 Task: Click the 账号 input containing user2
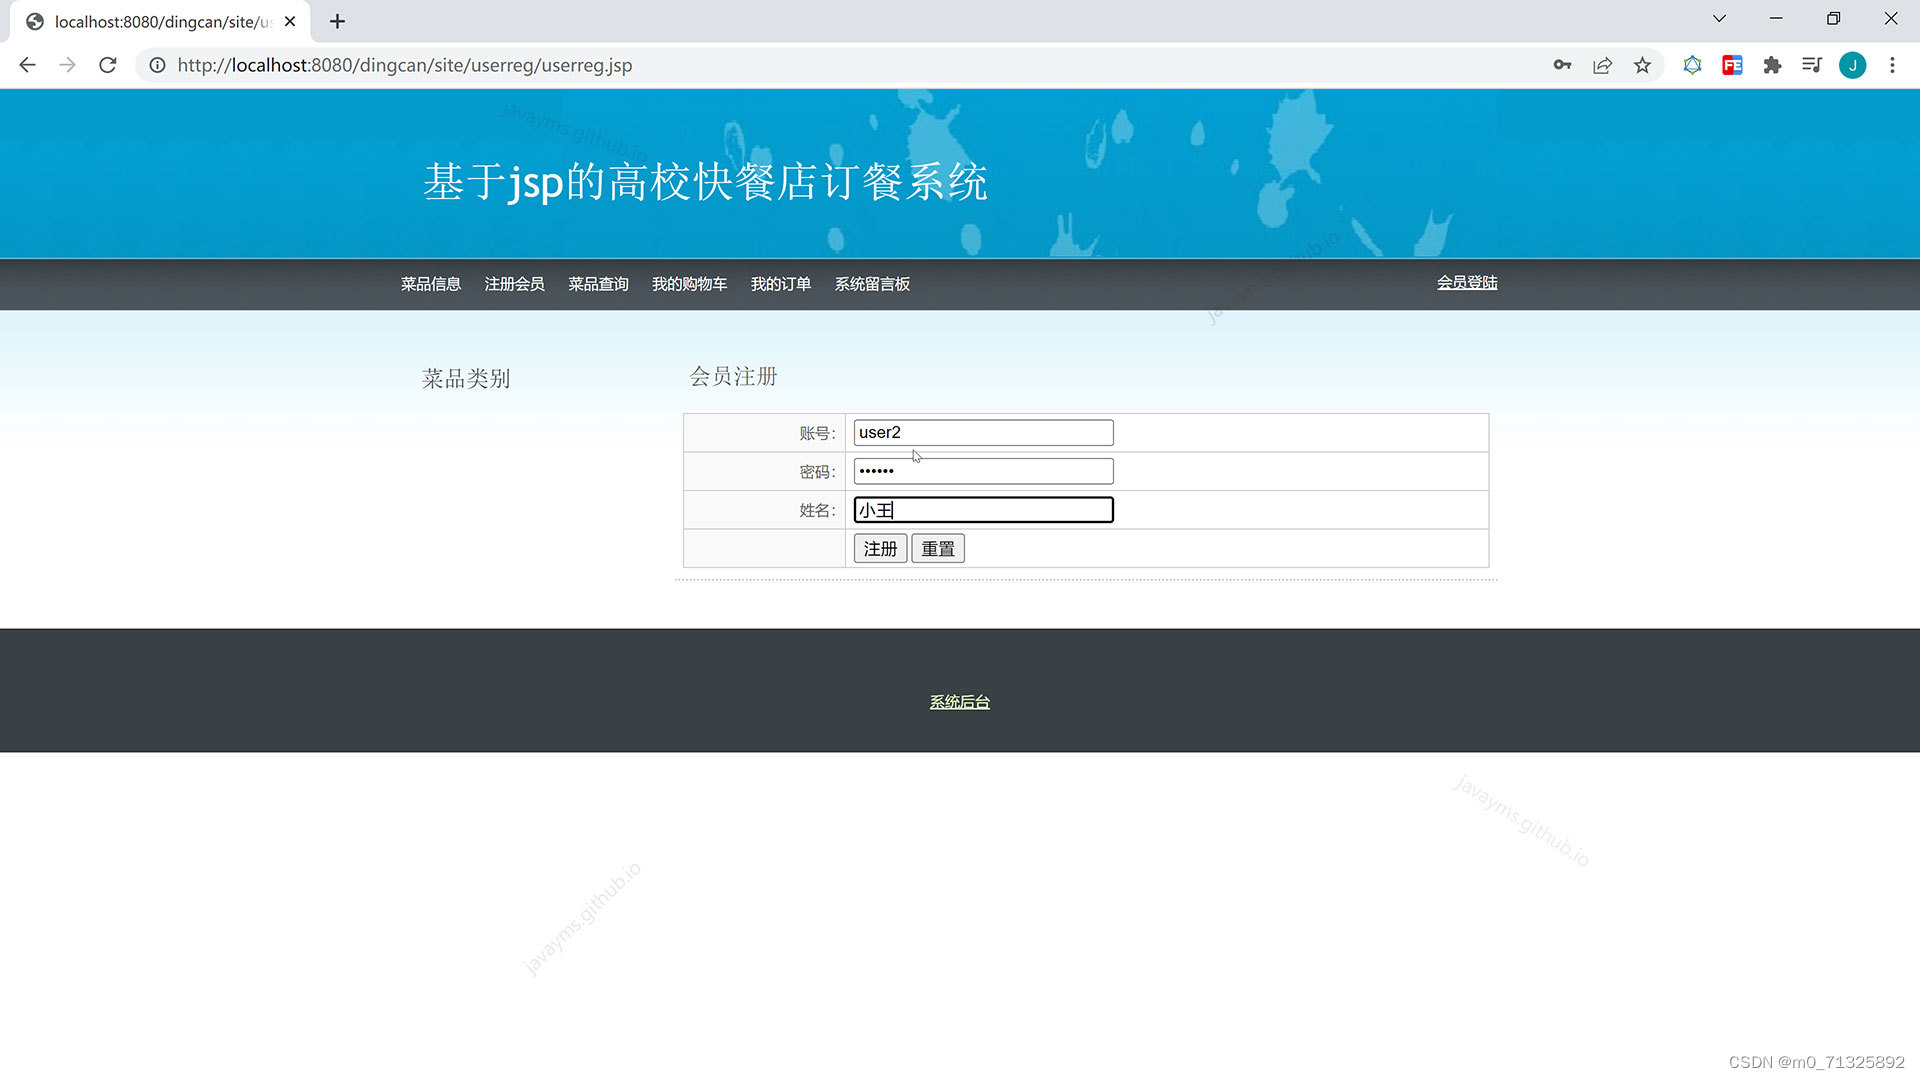(982, 432)
